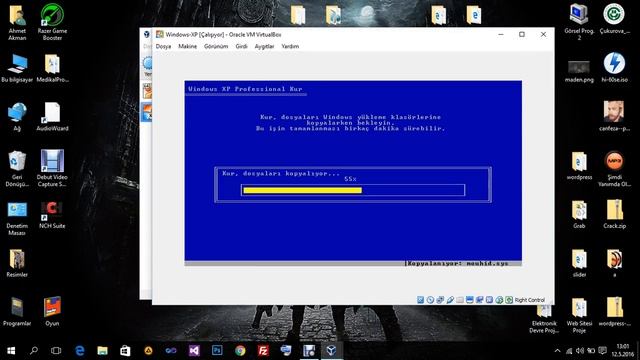The height and width of the screenshot is (360, 640).
Task: Open the Crack.zip archive icon
Action: 614,214
